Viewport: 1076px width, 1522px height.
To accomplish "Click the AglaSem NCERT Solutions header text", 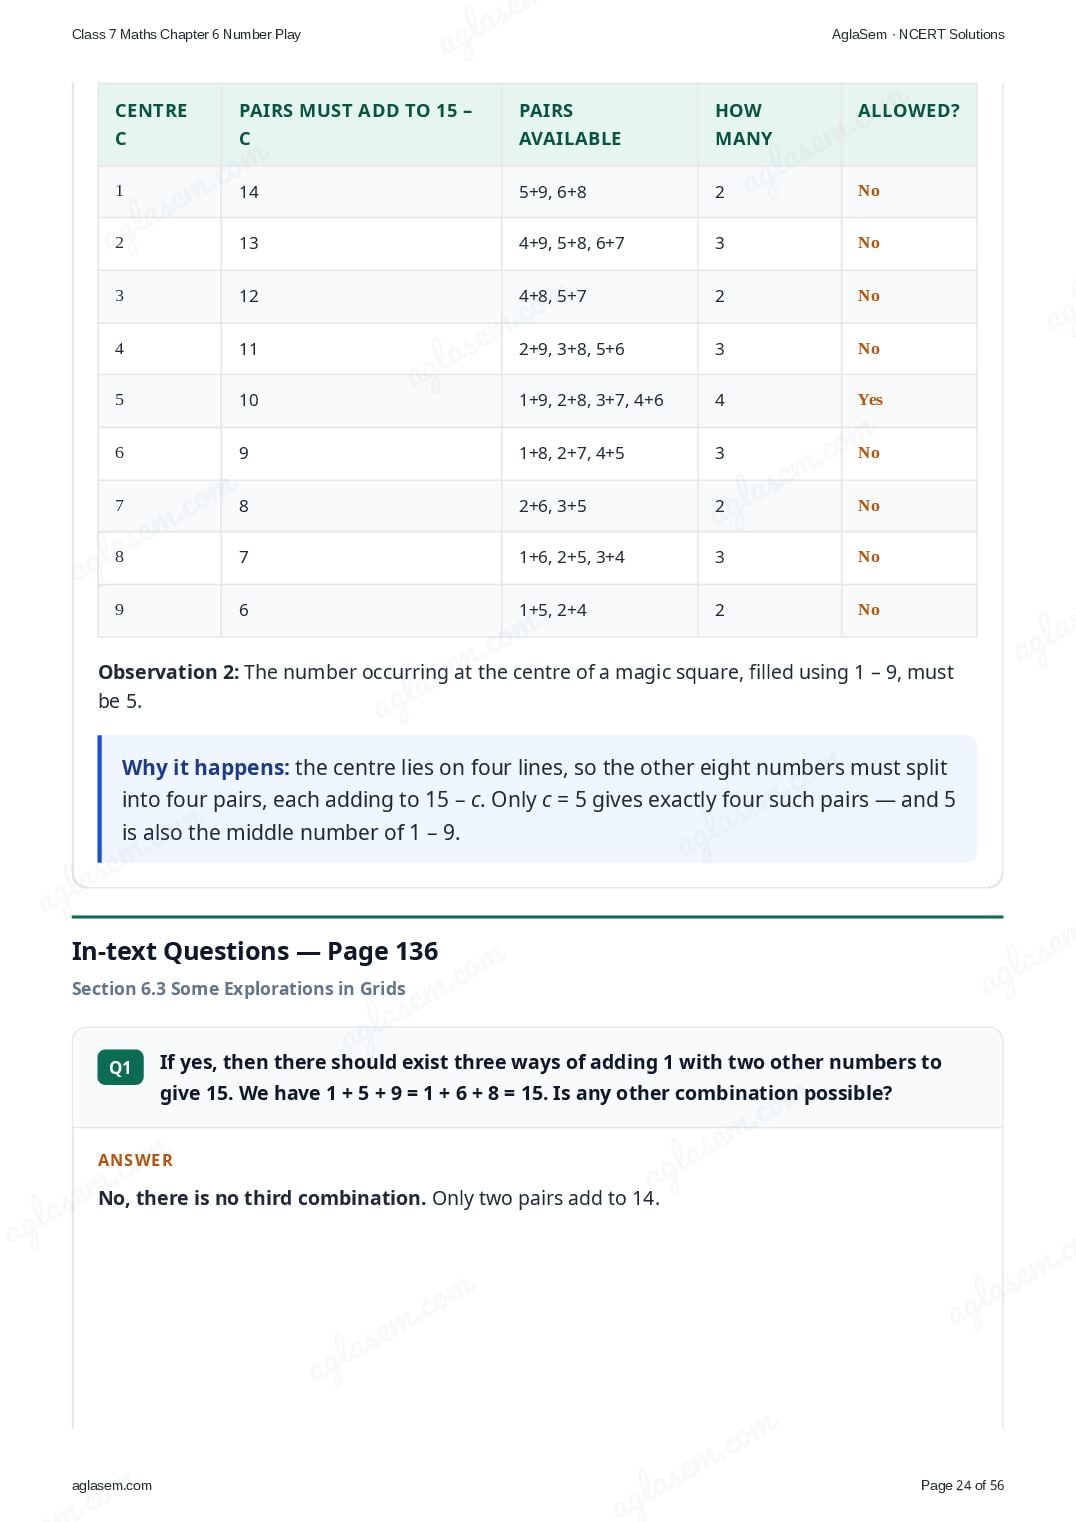I will [x=918, y=34].
